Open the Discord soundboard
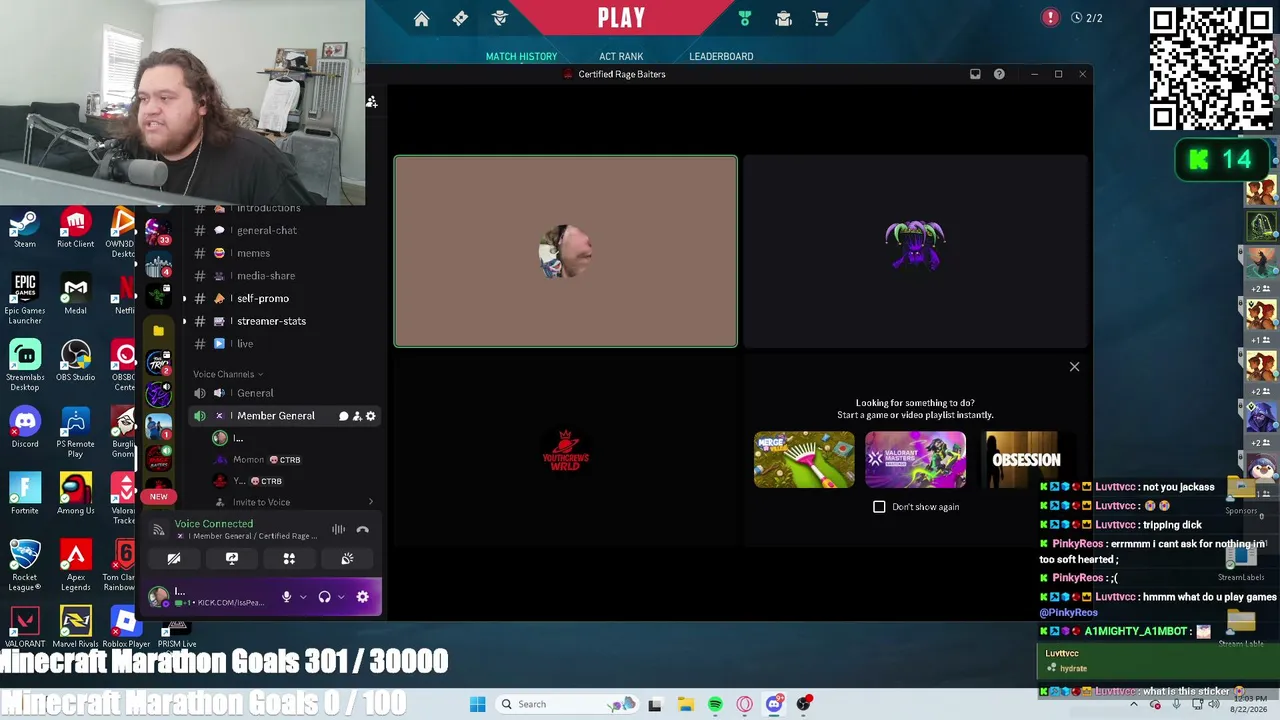 coord(347,559)
